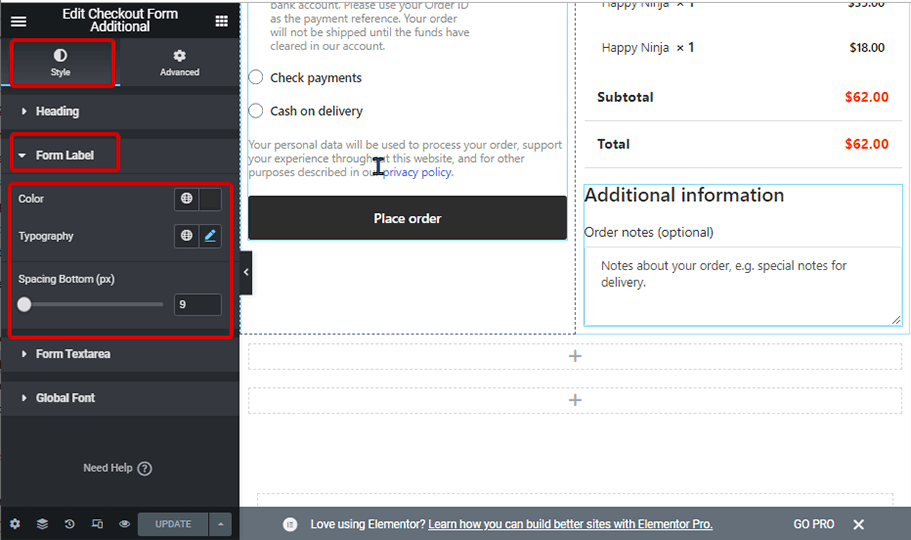Click the Elementor logo in promo bar
Viewport: 911px width, 540px height.
(290, 524)
